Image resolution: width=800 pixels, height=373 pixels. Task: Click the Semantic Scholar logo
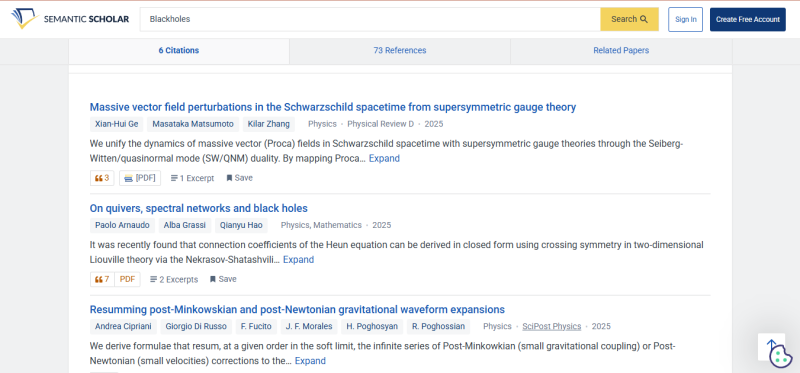[x=70, y=19]
